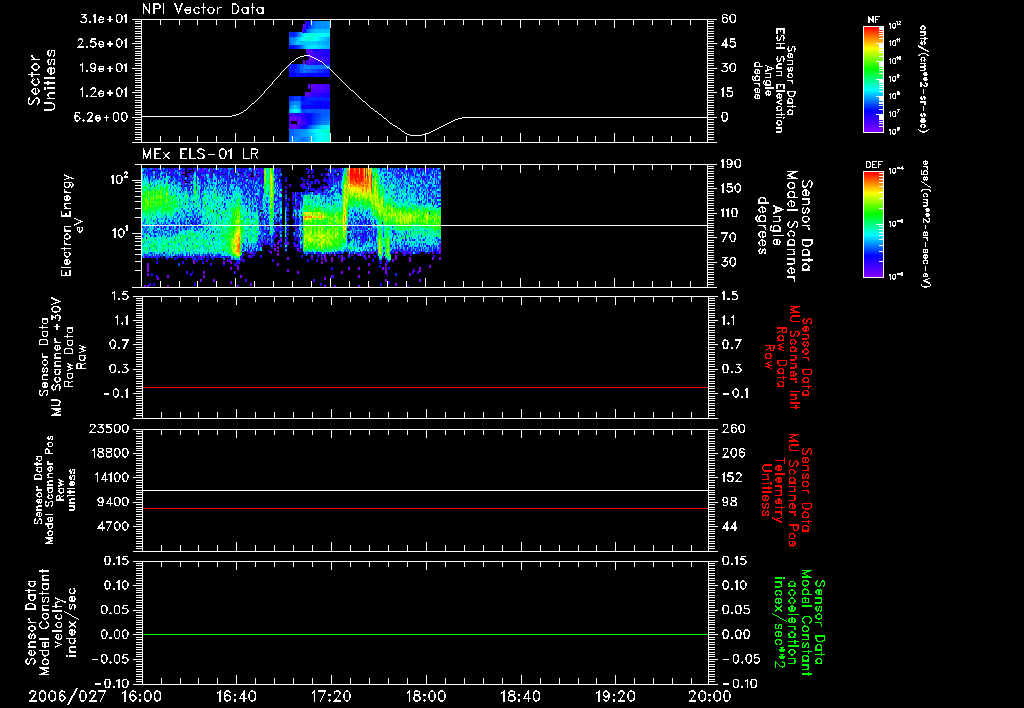
Task: Click the 'Model Scanner Pos Raw' axis title
Action: tap(54, 490)
